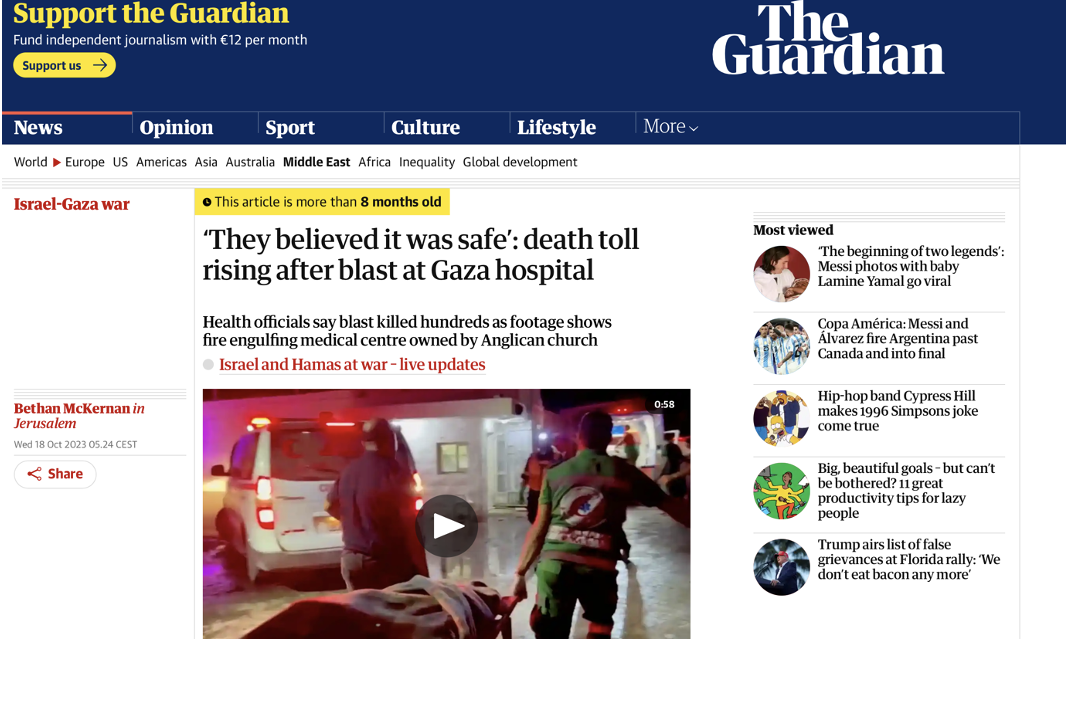Go to the Middle East subsection
Image resolution: width=1066 pixels, height=714 pixels.
[316, 162]
